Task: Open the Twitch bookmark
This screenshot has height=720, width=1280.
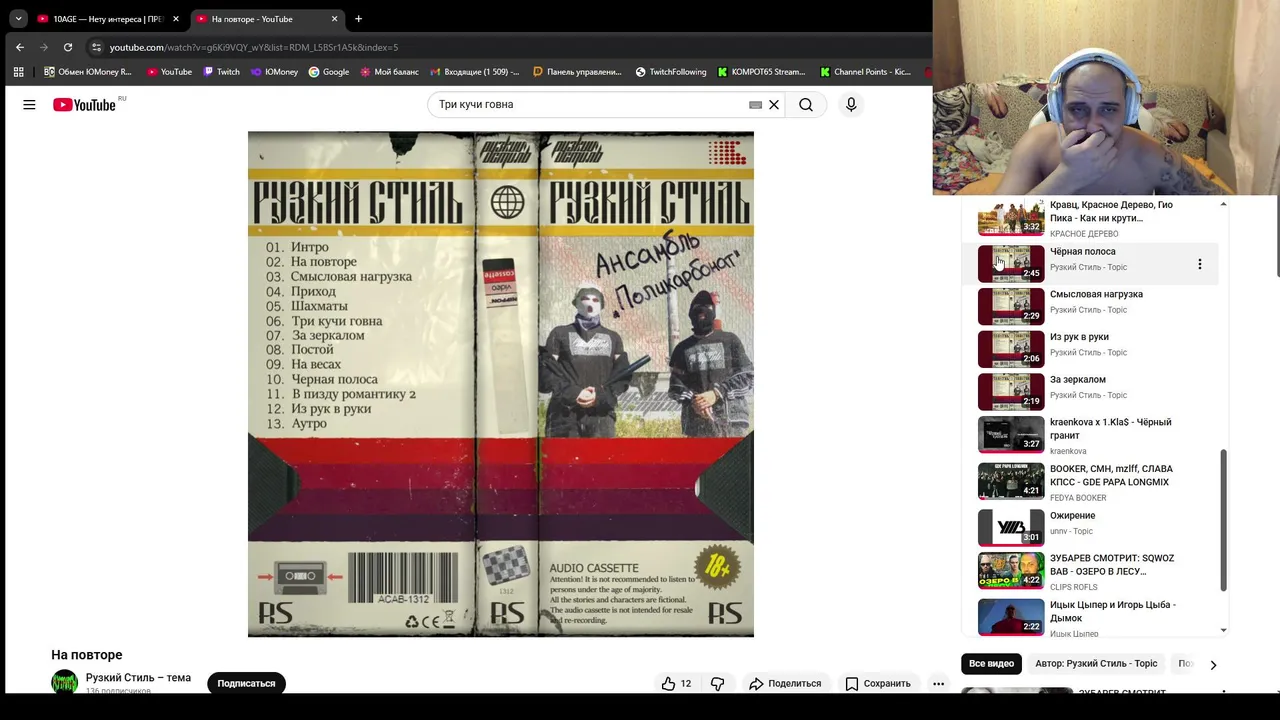Action: (221, 72)
